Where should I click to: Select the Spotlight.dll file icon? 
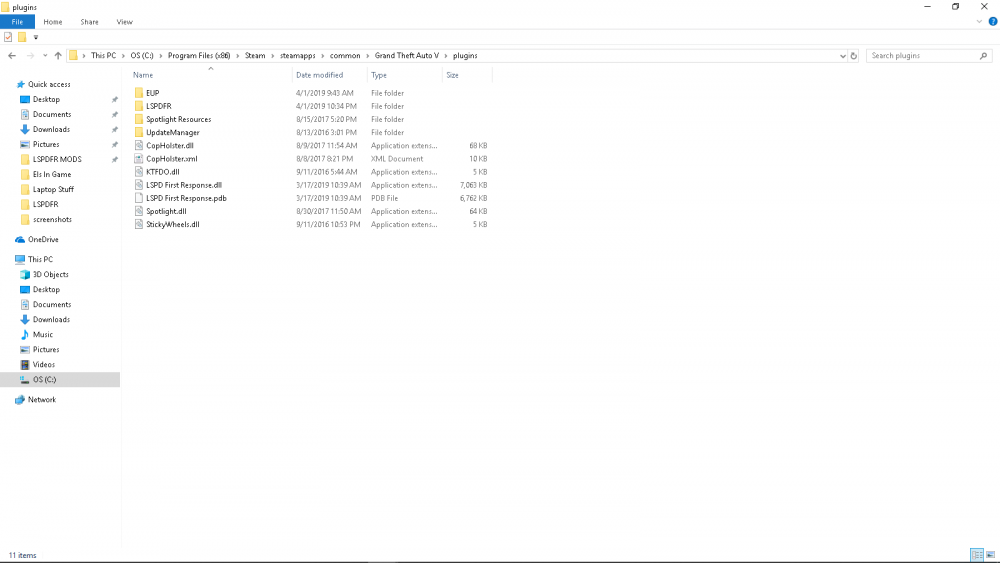139,211
